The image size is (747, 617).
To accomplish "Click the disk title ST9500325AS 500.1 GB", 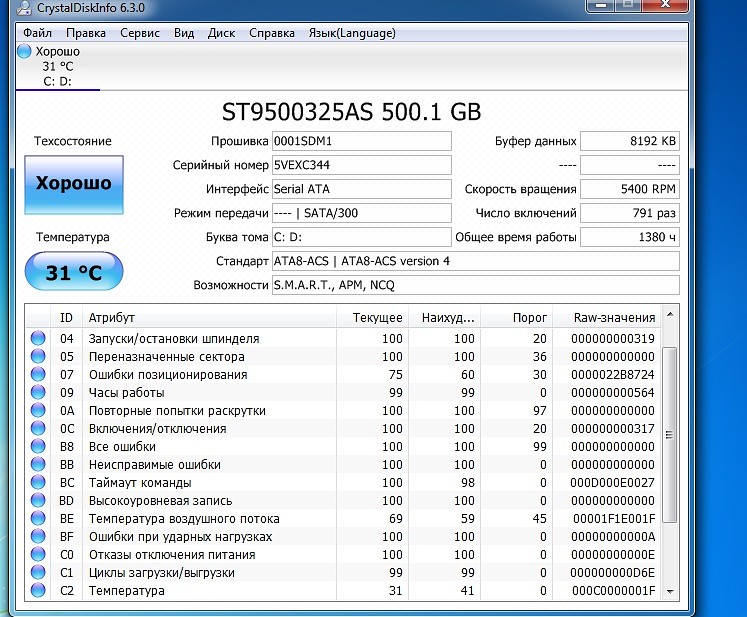I will tap(352, 112).
